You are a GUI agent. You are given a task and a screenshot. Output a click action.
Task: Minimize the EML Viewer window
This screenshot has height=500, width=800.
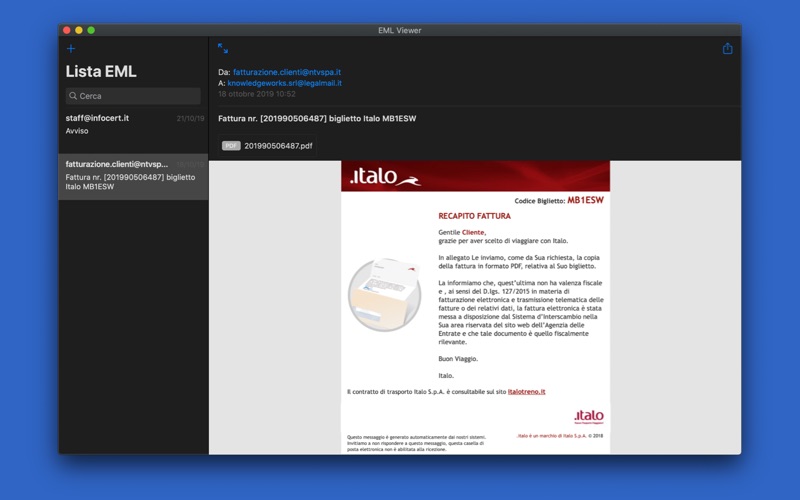coord(79,30)
